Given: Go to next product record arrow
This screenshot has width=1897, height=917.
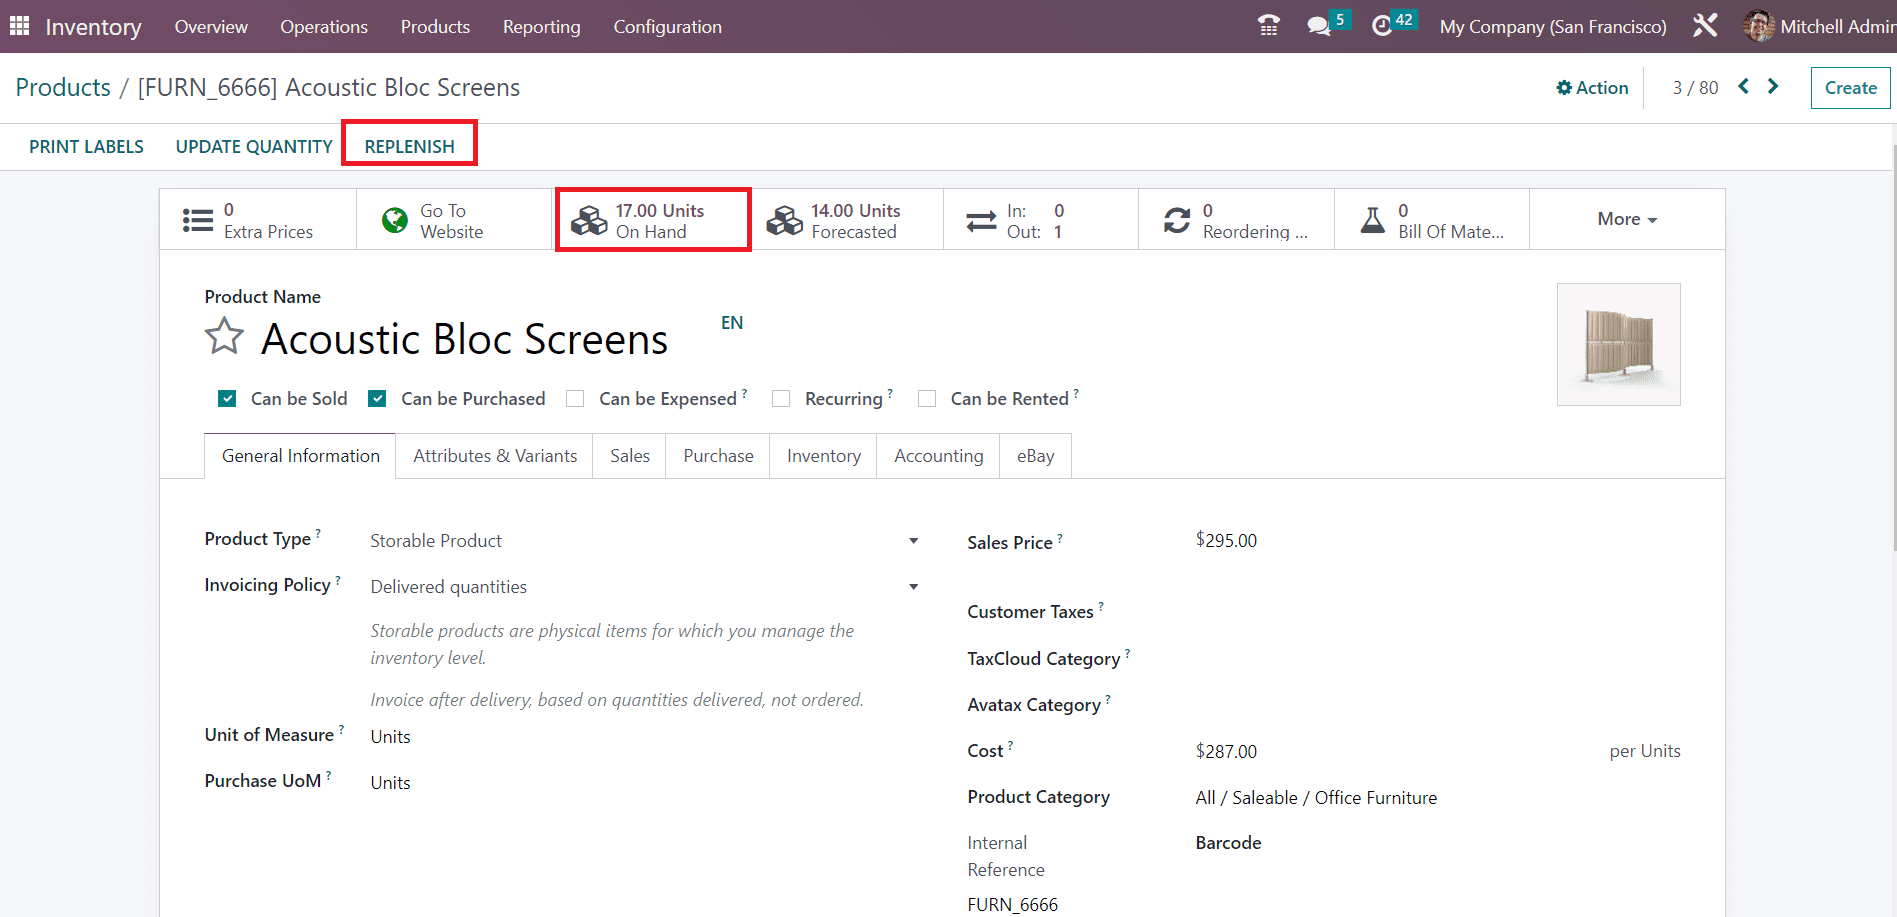Looking at the screenshot, I should coord(1773,87).
